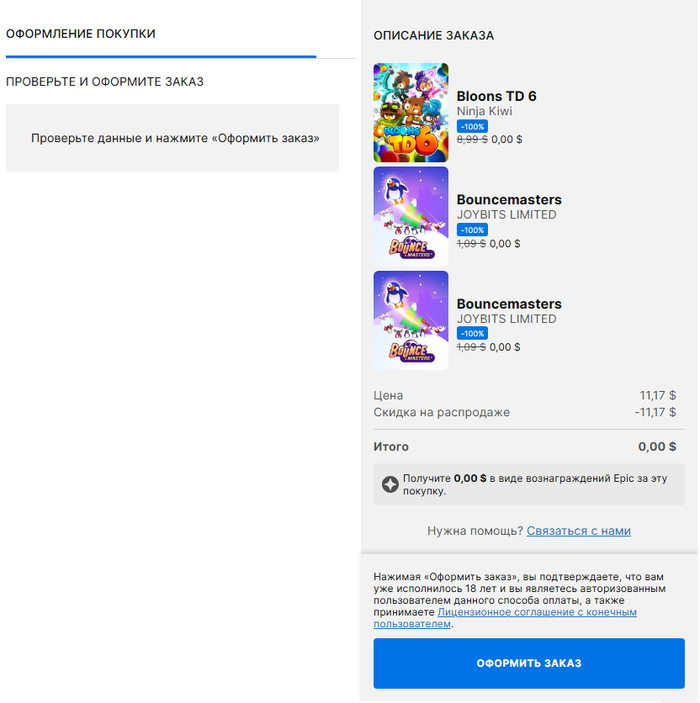Screen dimensions: 700x703
Task: Click the Bloons TD 6 cover thumbnail
Action: coord(410,113)
